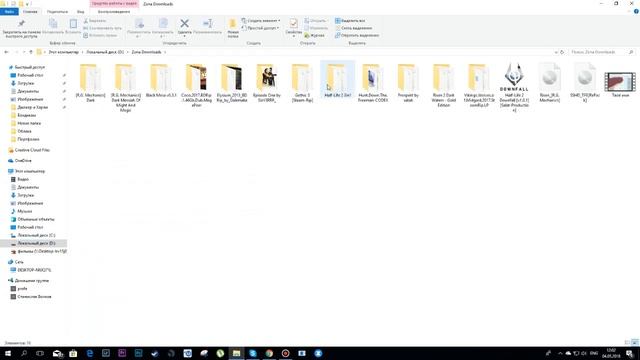640x360 pixels.
Task: Select the Half-Life 2 Downfall item
Action: coord(514,87)
